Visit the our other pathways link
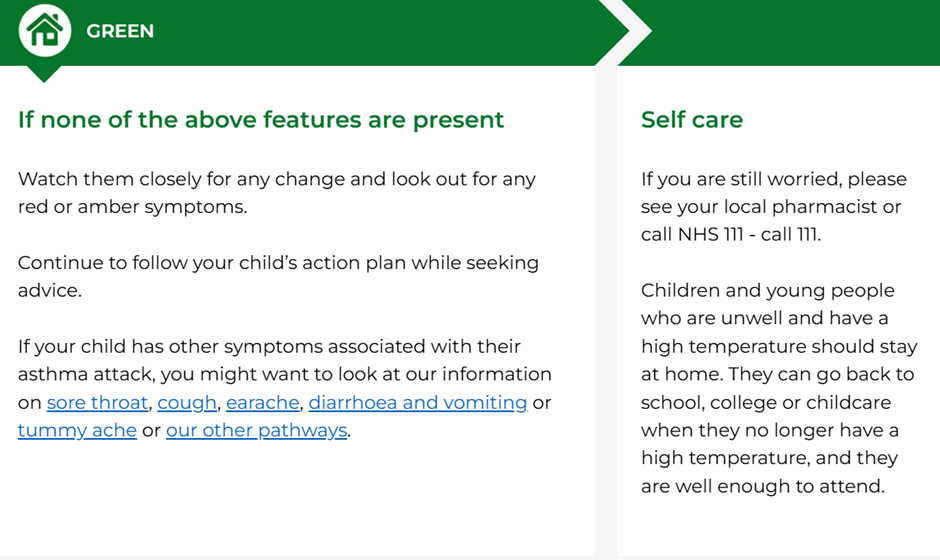Viewport: 940px width, 560px height. pyautogui.click(x=256, y=431)
